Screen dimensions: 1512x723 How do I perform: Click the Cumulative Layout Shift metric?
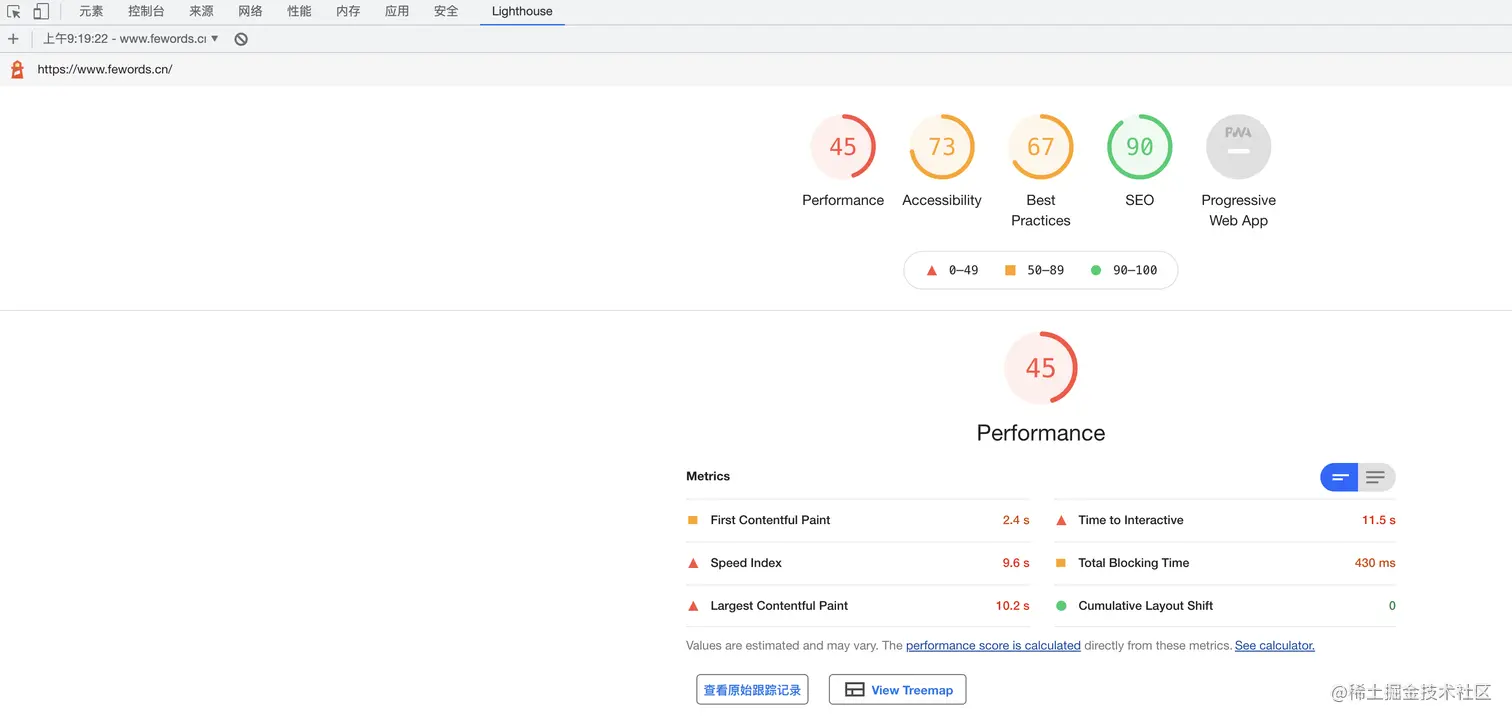coord(1225,606)
